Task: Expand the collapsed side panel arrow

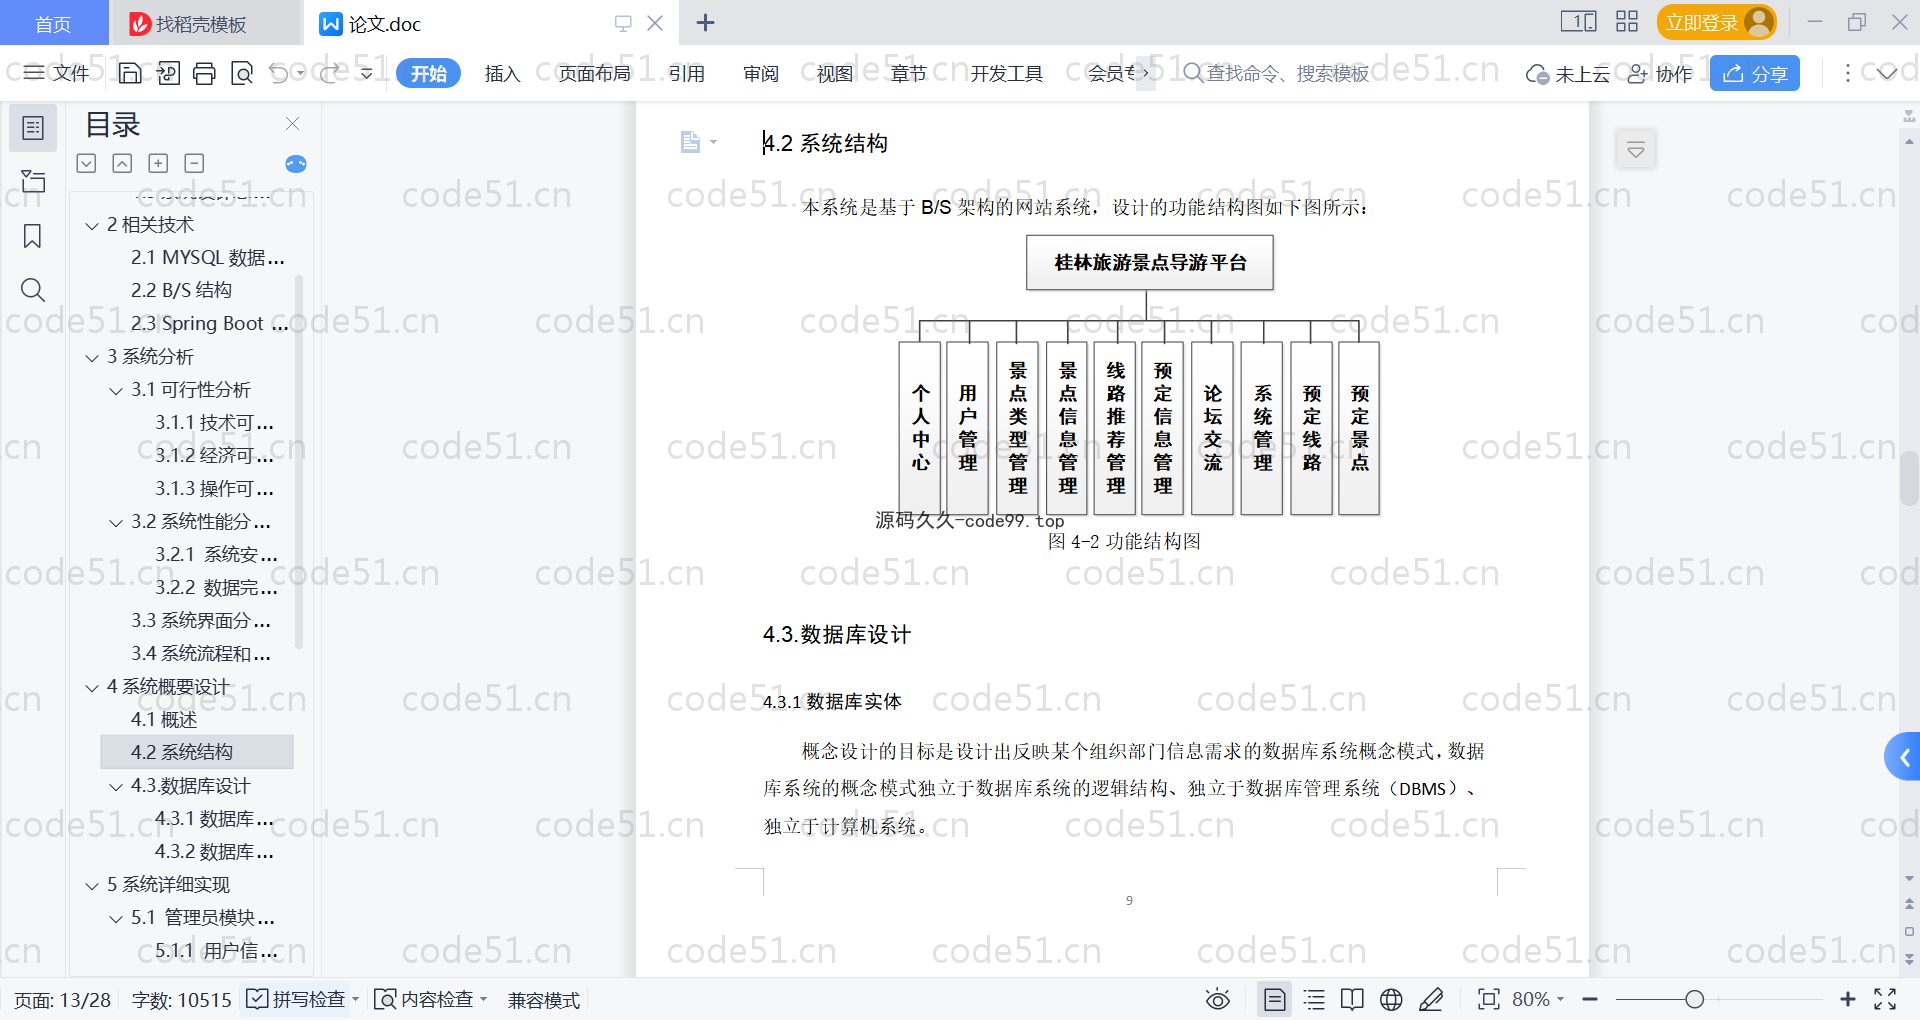Action: coord(1903,758)
